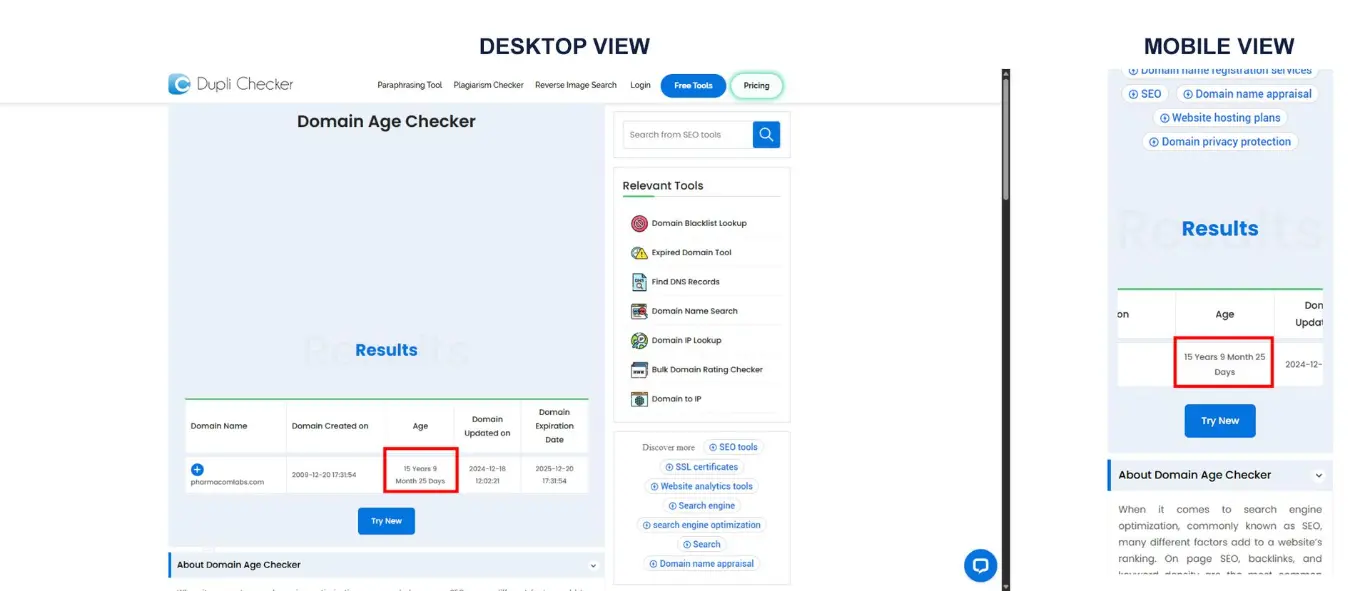
Task: Open the chat support widget
Action: coord(980,565)
